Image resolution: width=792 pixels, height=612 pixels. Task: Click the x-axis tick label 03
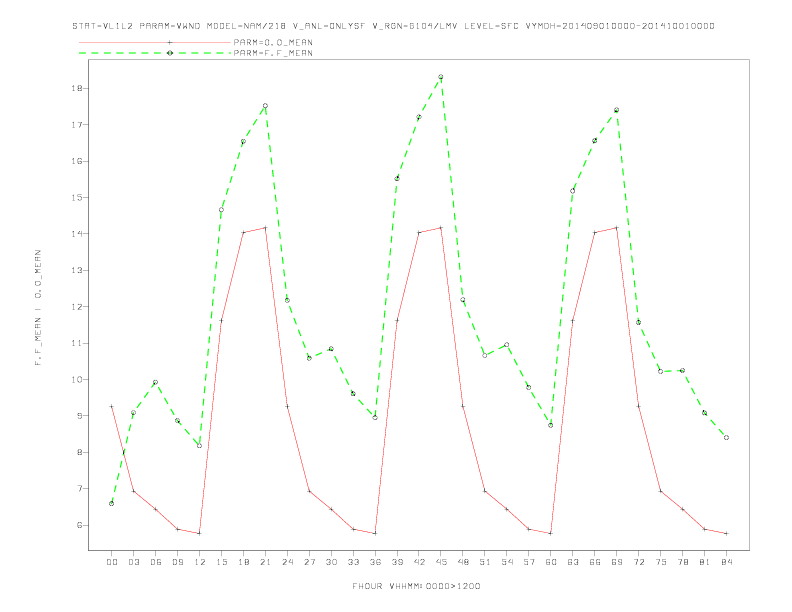coord(133,562)
